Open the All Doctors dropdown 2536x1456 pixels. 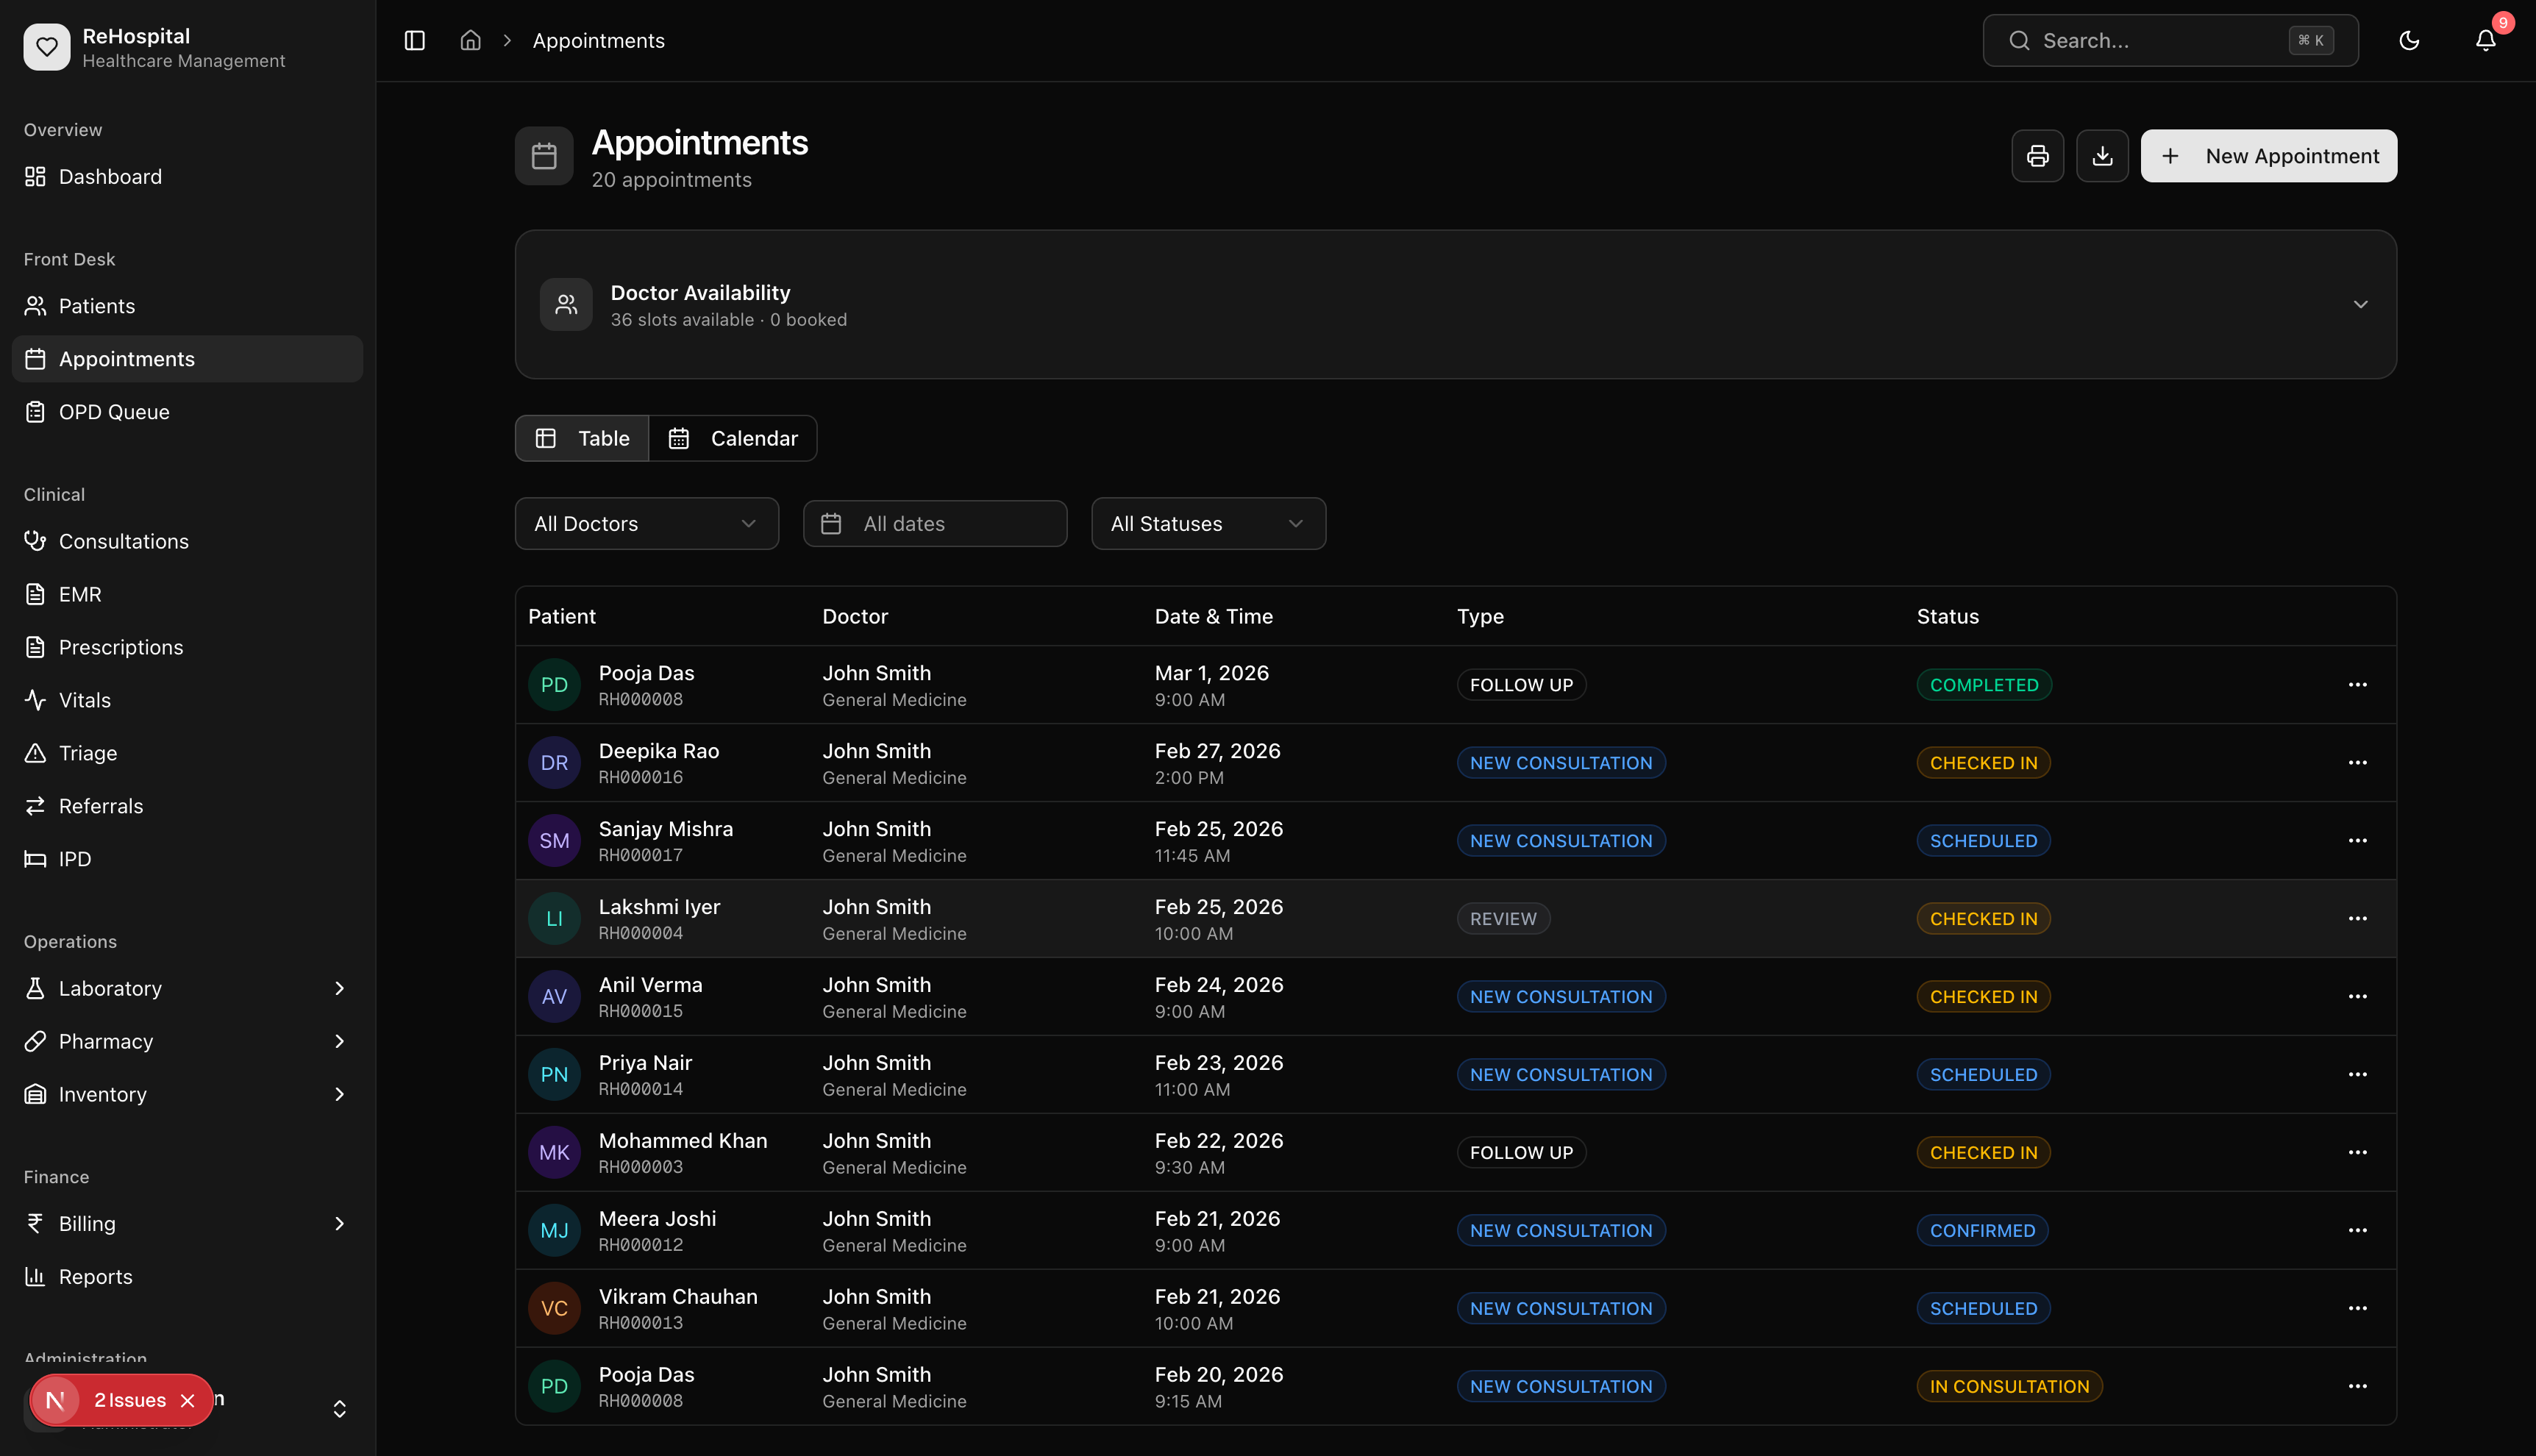click(646, 523)
